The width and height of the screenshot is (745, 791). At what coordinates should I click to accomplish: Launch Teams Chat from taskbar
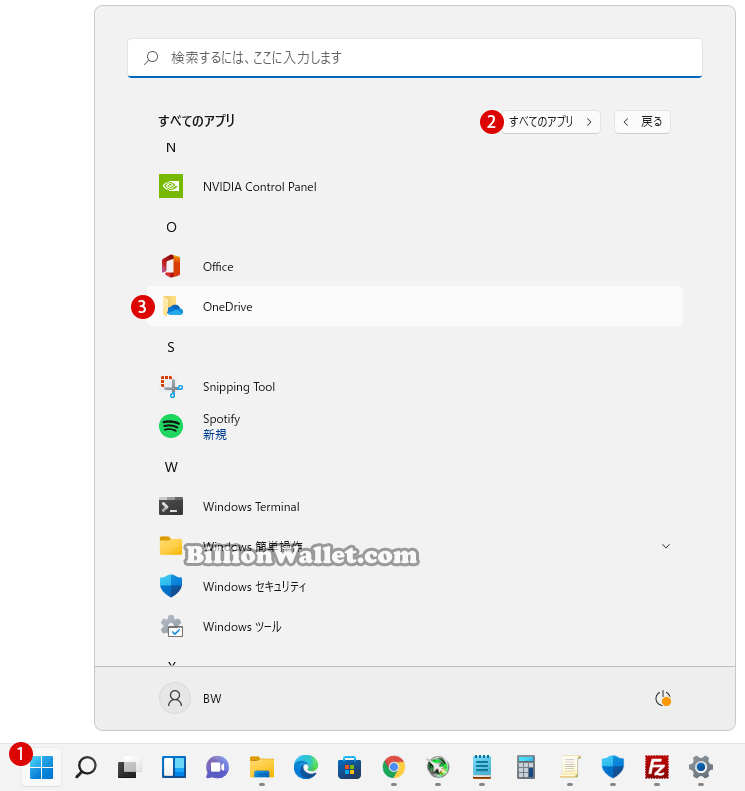click(217, 768)
